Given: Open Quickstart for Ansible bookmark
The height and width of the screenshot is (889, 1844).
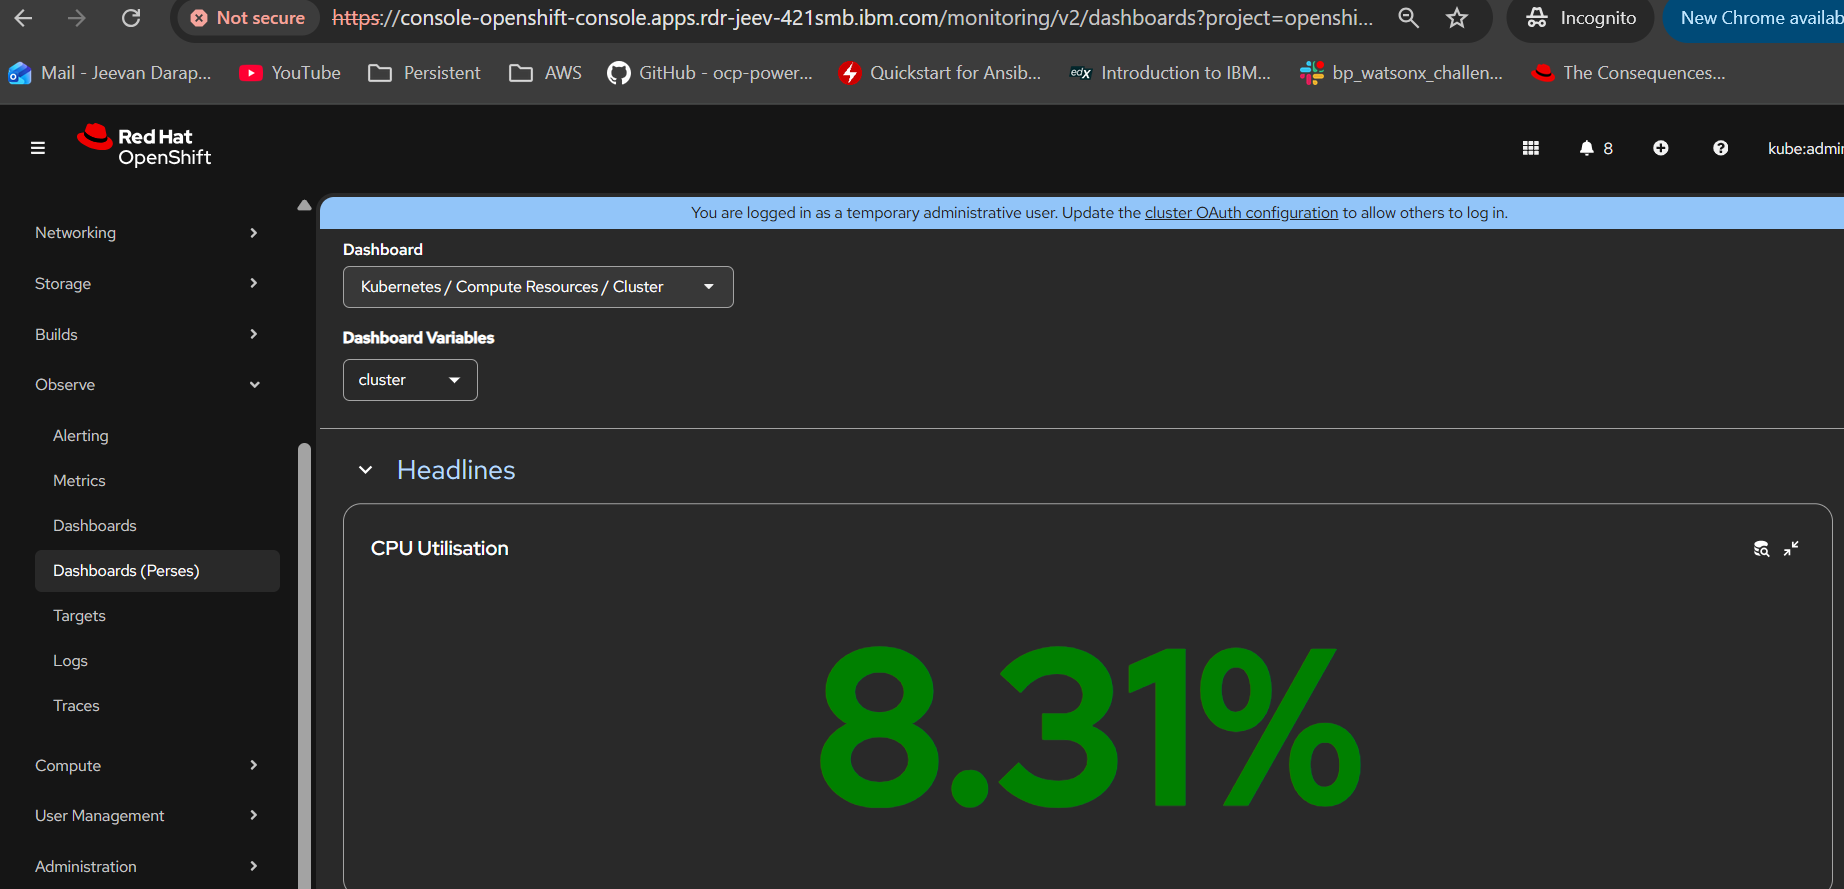Looking at the screenshot, I should [940, 73].
